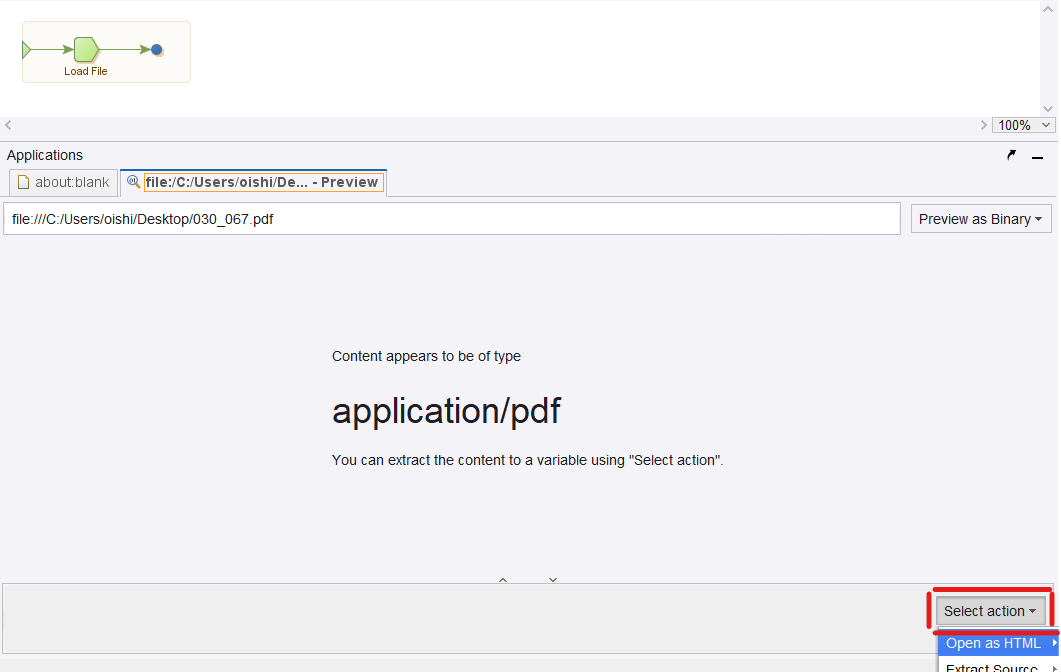1061x672 pixels.
Task: Choose Open as HTML menu item
Action: pyautogui.click(x=999, y=644)
